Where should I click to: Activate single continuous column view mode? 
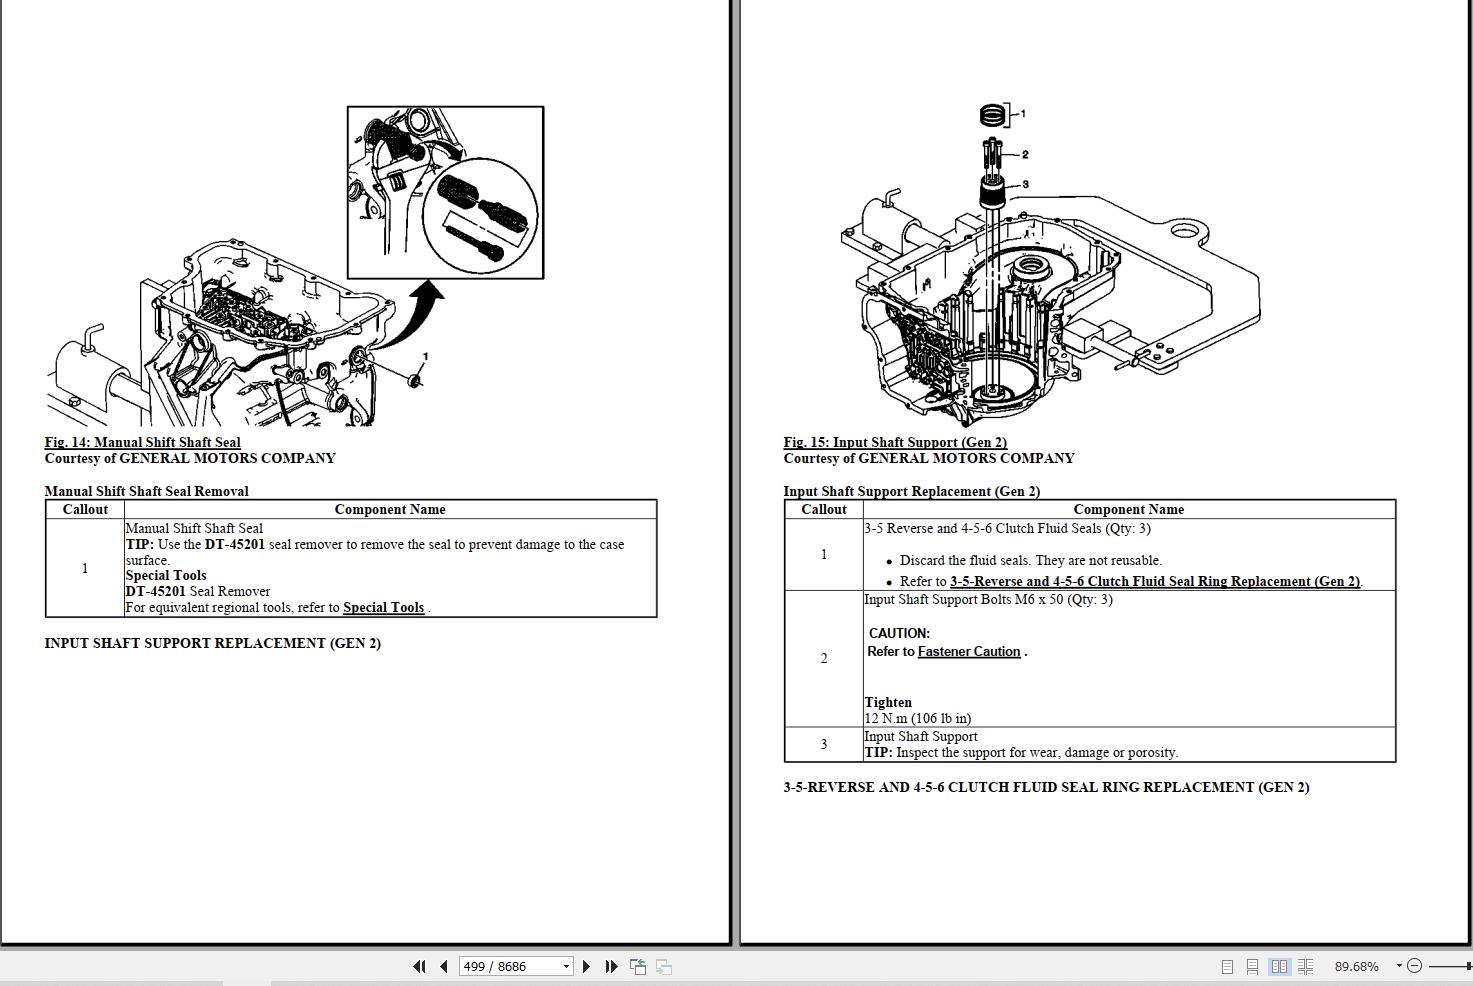pos(1254,966)
